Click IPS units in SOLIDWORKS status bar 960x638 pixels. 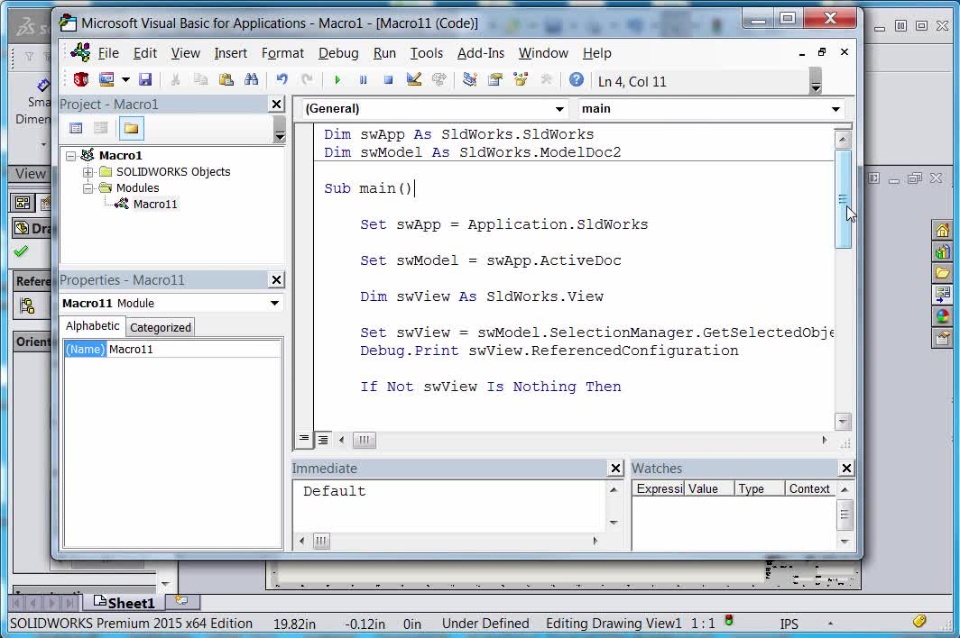(x=789, y=624)
